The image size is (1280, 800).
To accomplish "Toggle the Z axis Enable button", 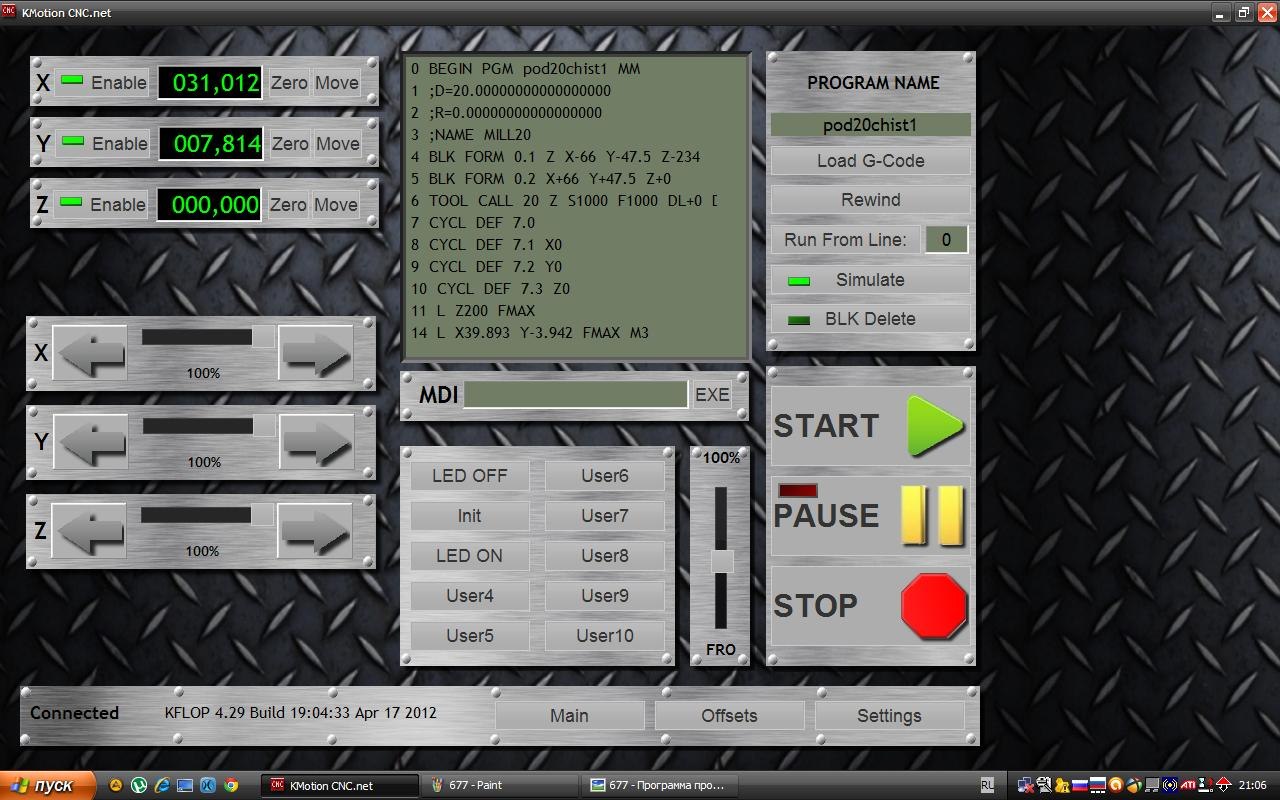I will 101,205.
